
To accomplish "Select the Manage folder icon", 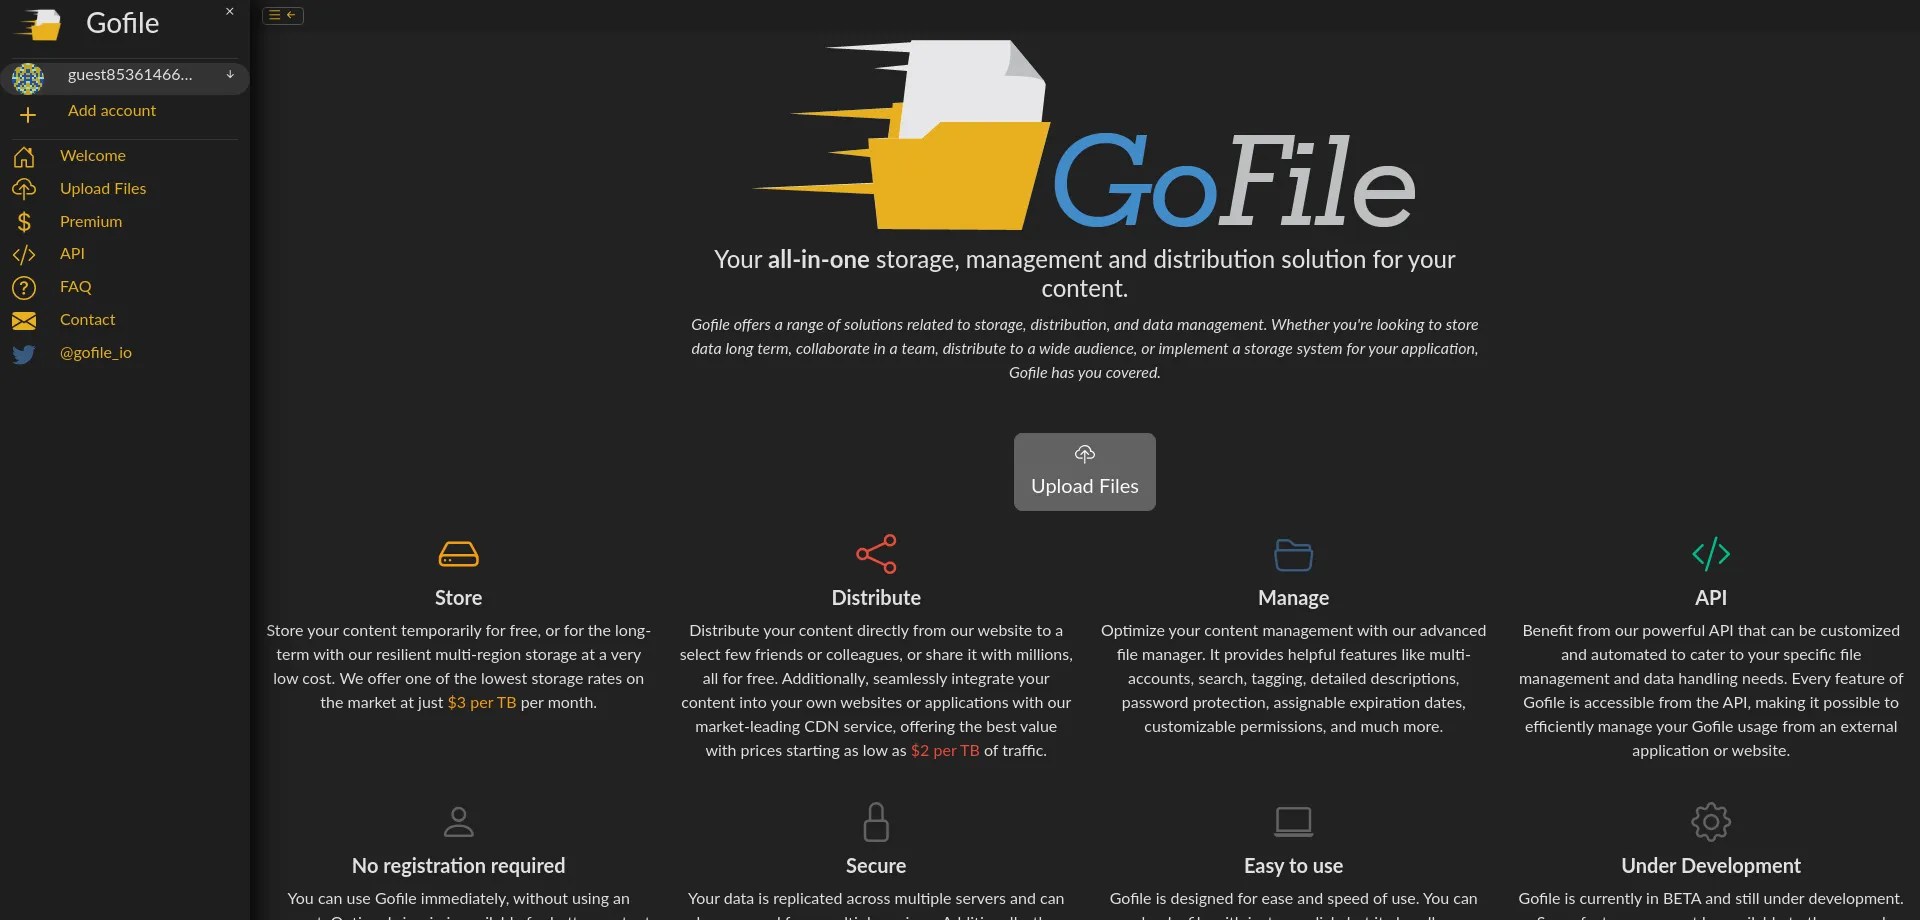I will (x=1293, y=554).
